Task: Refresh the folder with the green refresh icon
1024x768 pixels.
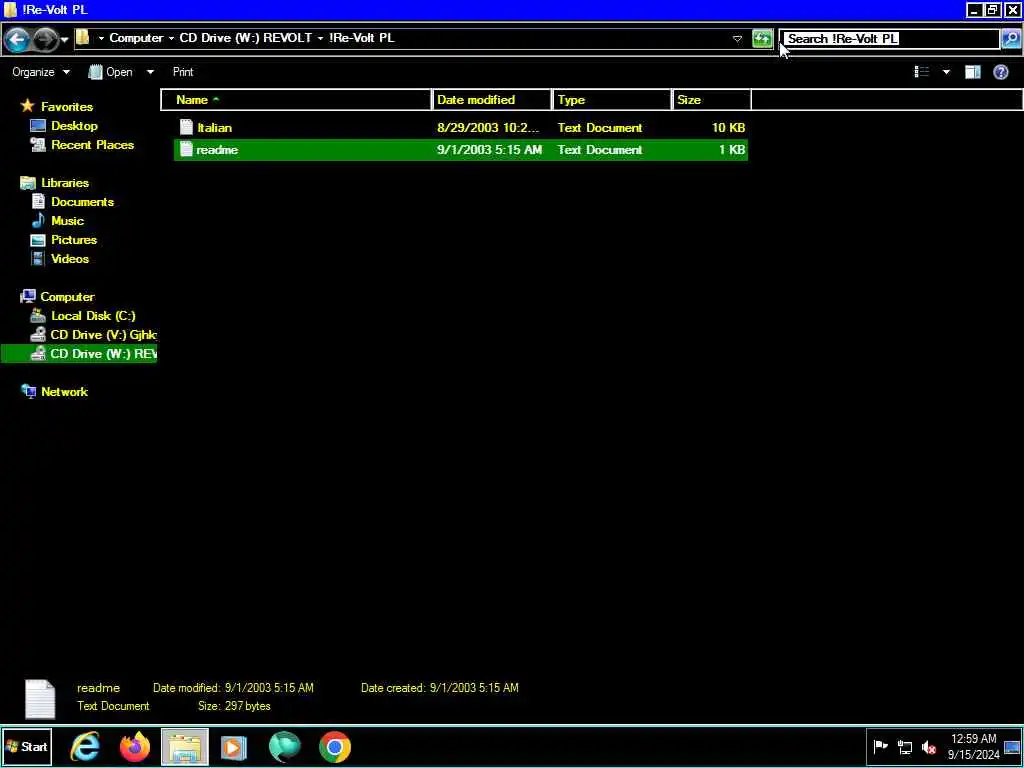Action: [x=761, y=39]
